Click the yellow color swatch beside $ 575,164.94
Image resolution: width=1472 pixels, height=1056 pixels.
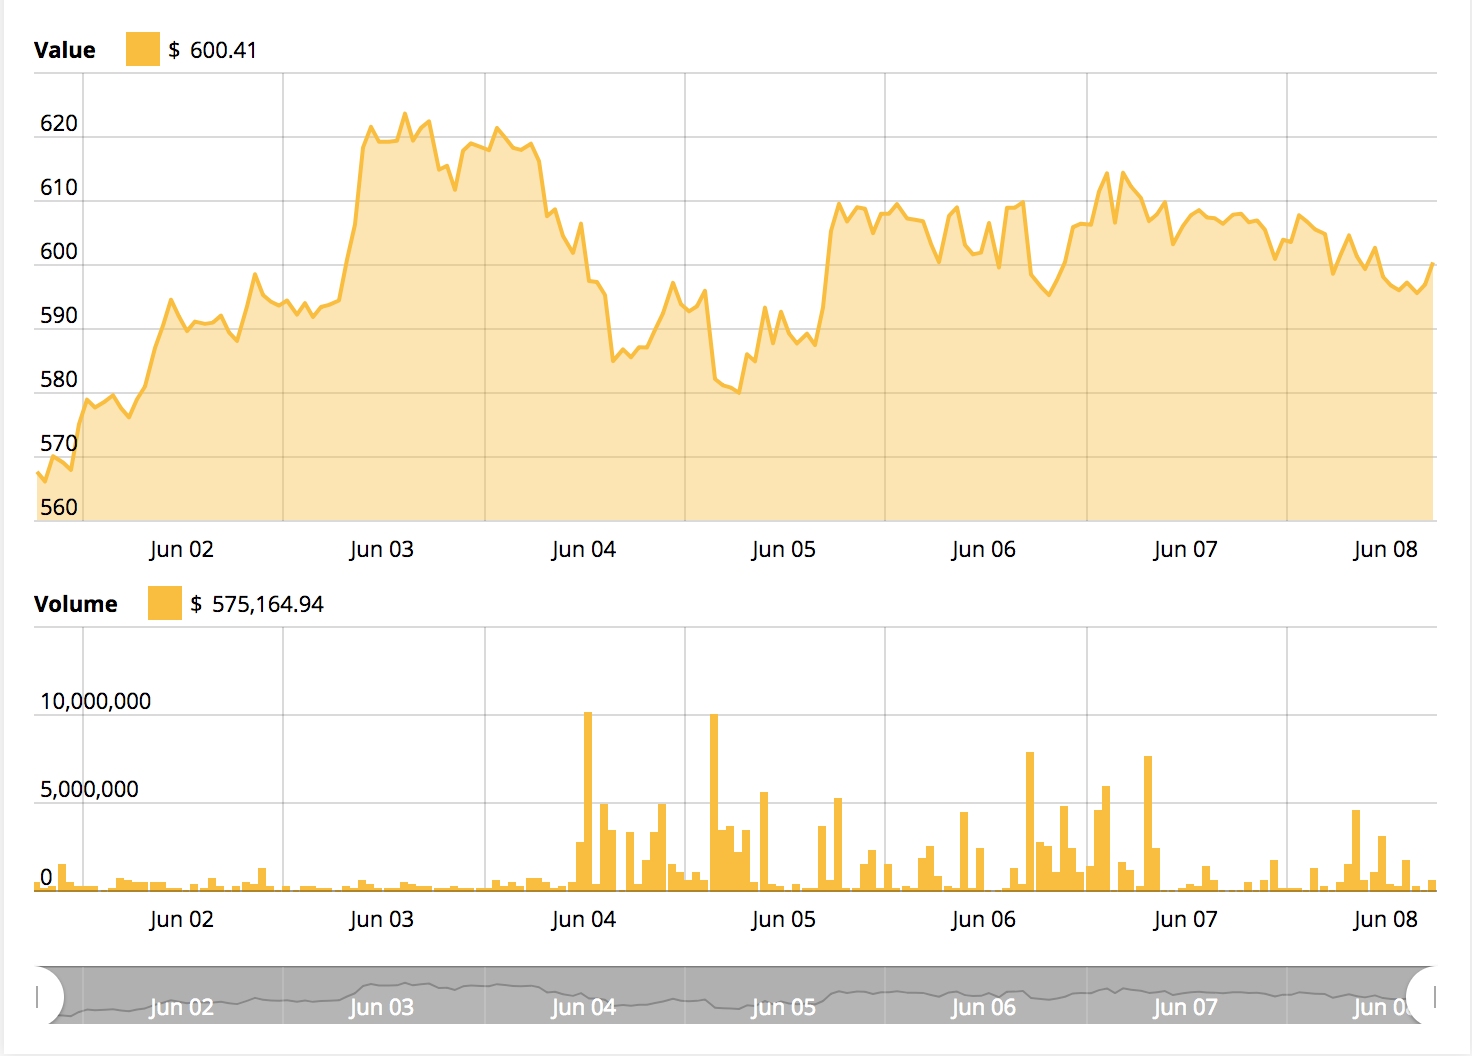163,603
